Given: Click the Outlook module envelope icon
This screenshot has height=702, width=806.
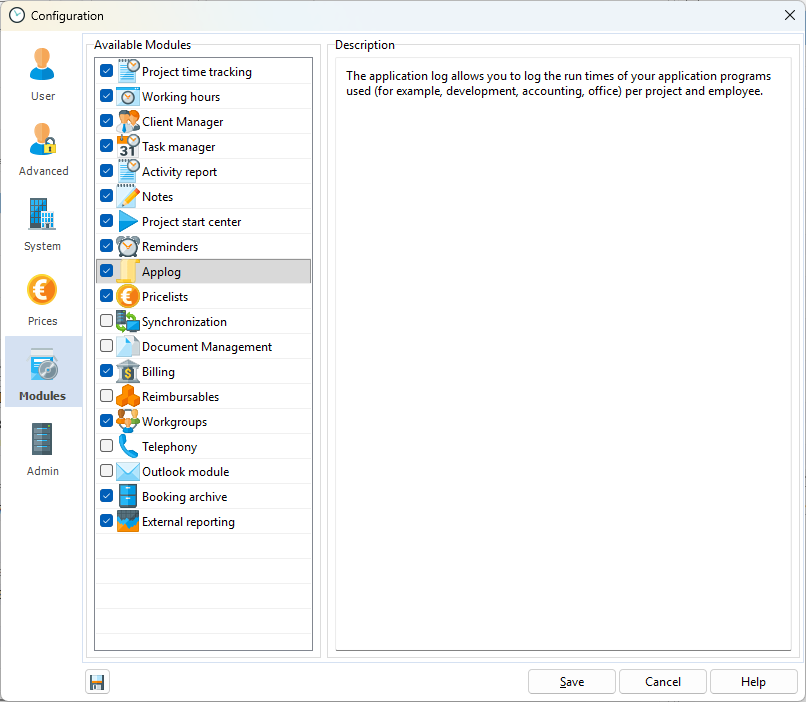Looking at the screenshot, I should tap(128, 472).
